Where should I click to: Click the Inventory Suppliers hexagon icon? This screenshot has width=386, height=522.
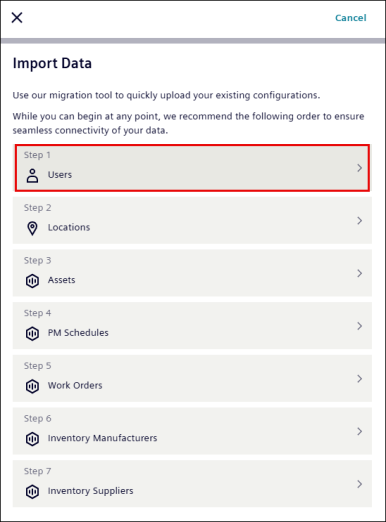tap(32, 492)
